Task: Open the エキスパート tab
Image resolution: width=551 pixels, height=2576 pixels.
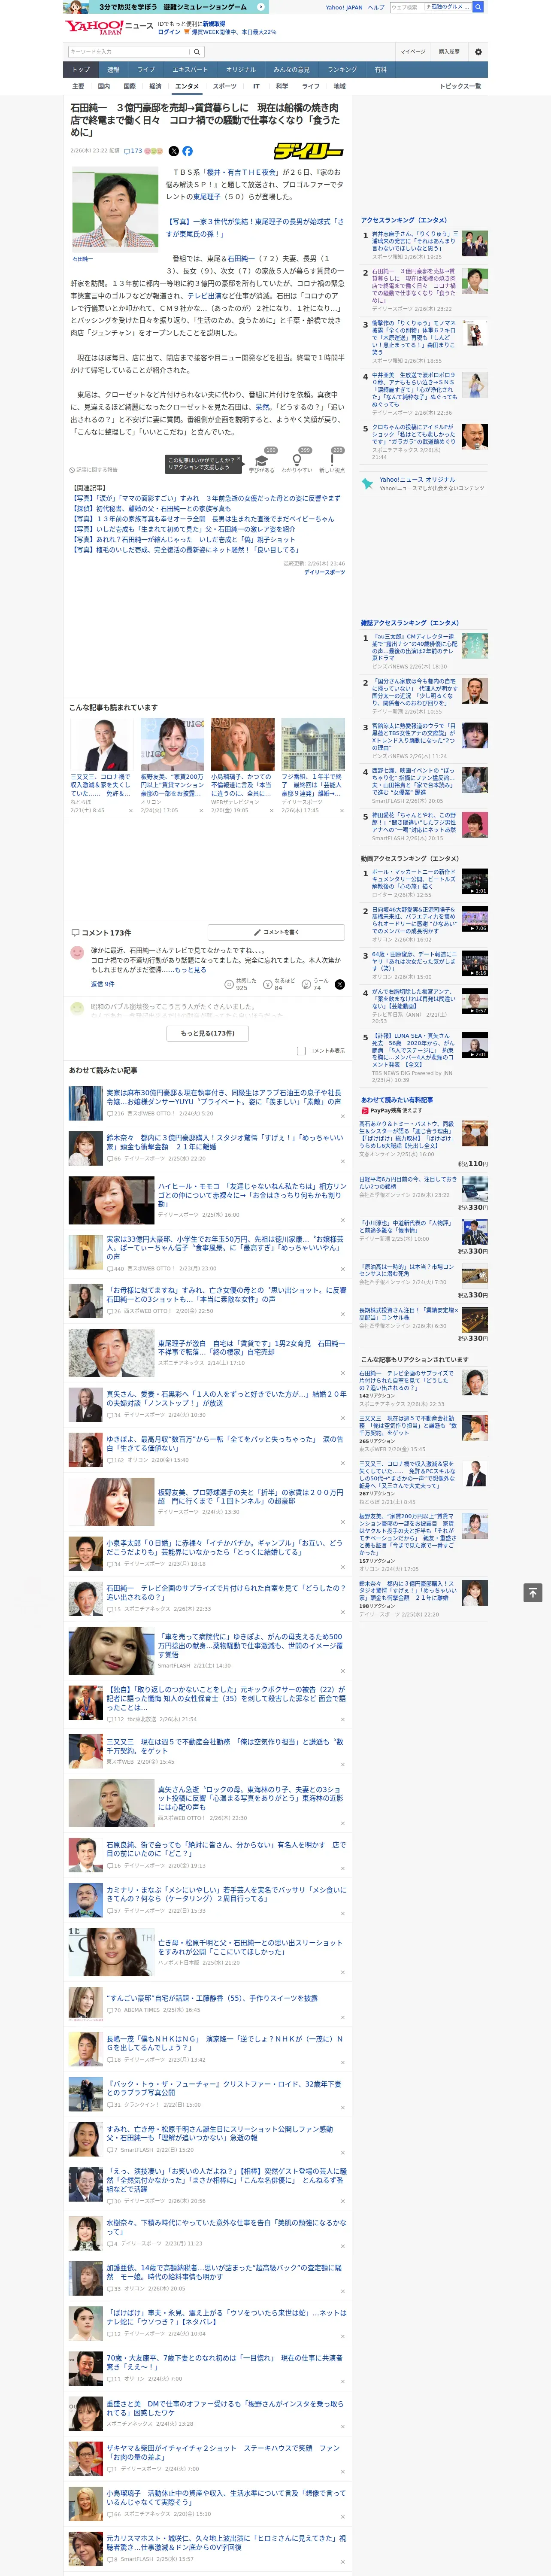Action: pos(190,70)
